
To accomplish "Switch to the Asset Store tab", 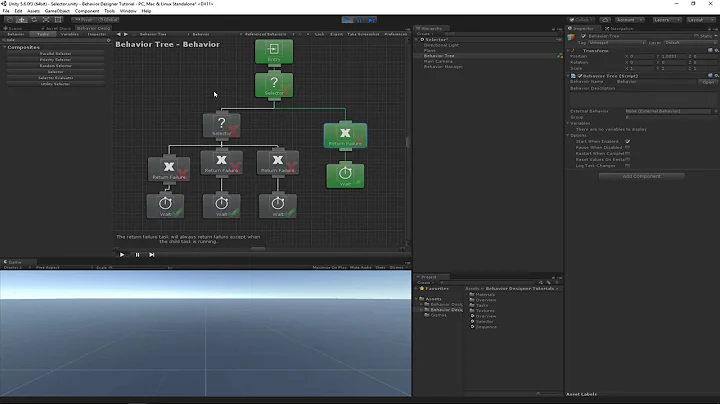I will pyautogui.click(x=56, y=28).
